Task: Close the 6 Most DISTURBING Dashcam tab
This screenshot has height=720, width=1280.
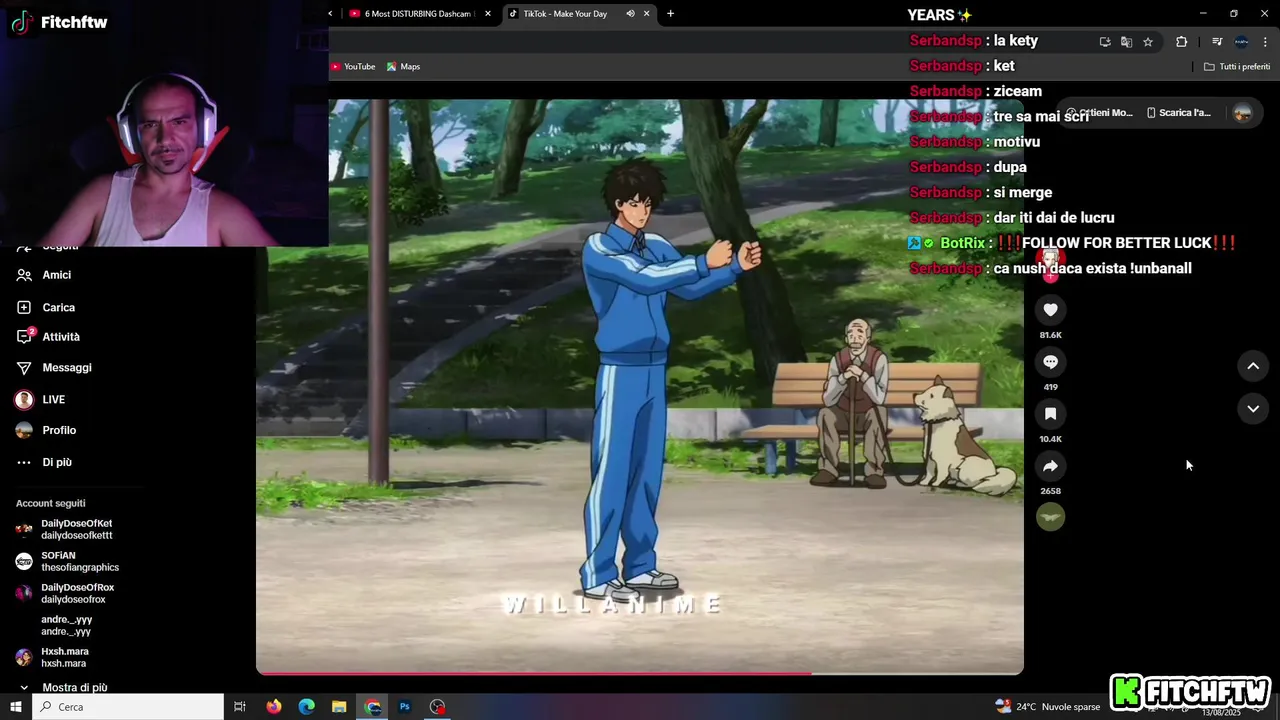Action: [x=488, y=14]
